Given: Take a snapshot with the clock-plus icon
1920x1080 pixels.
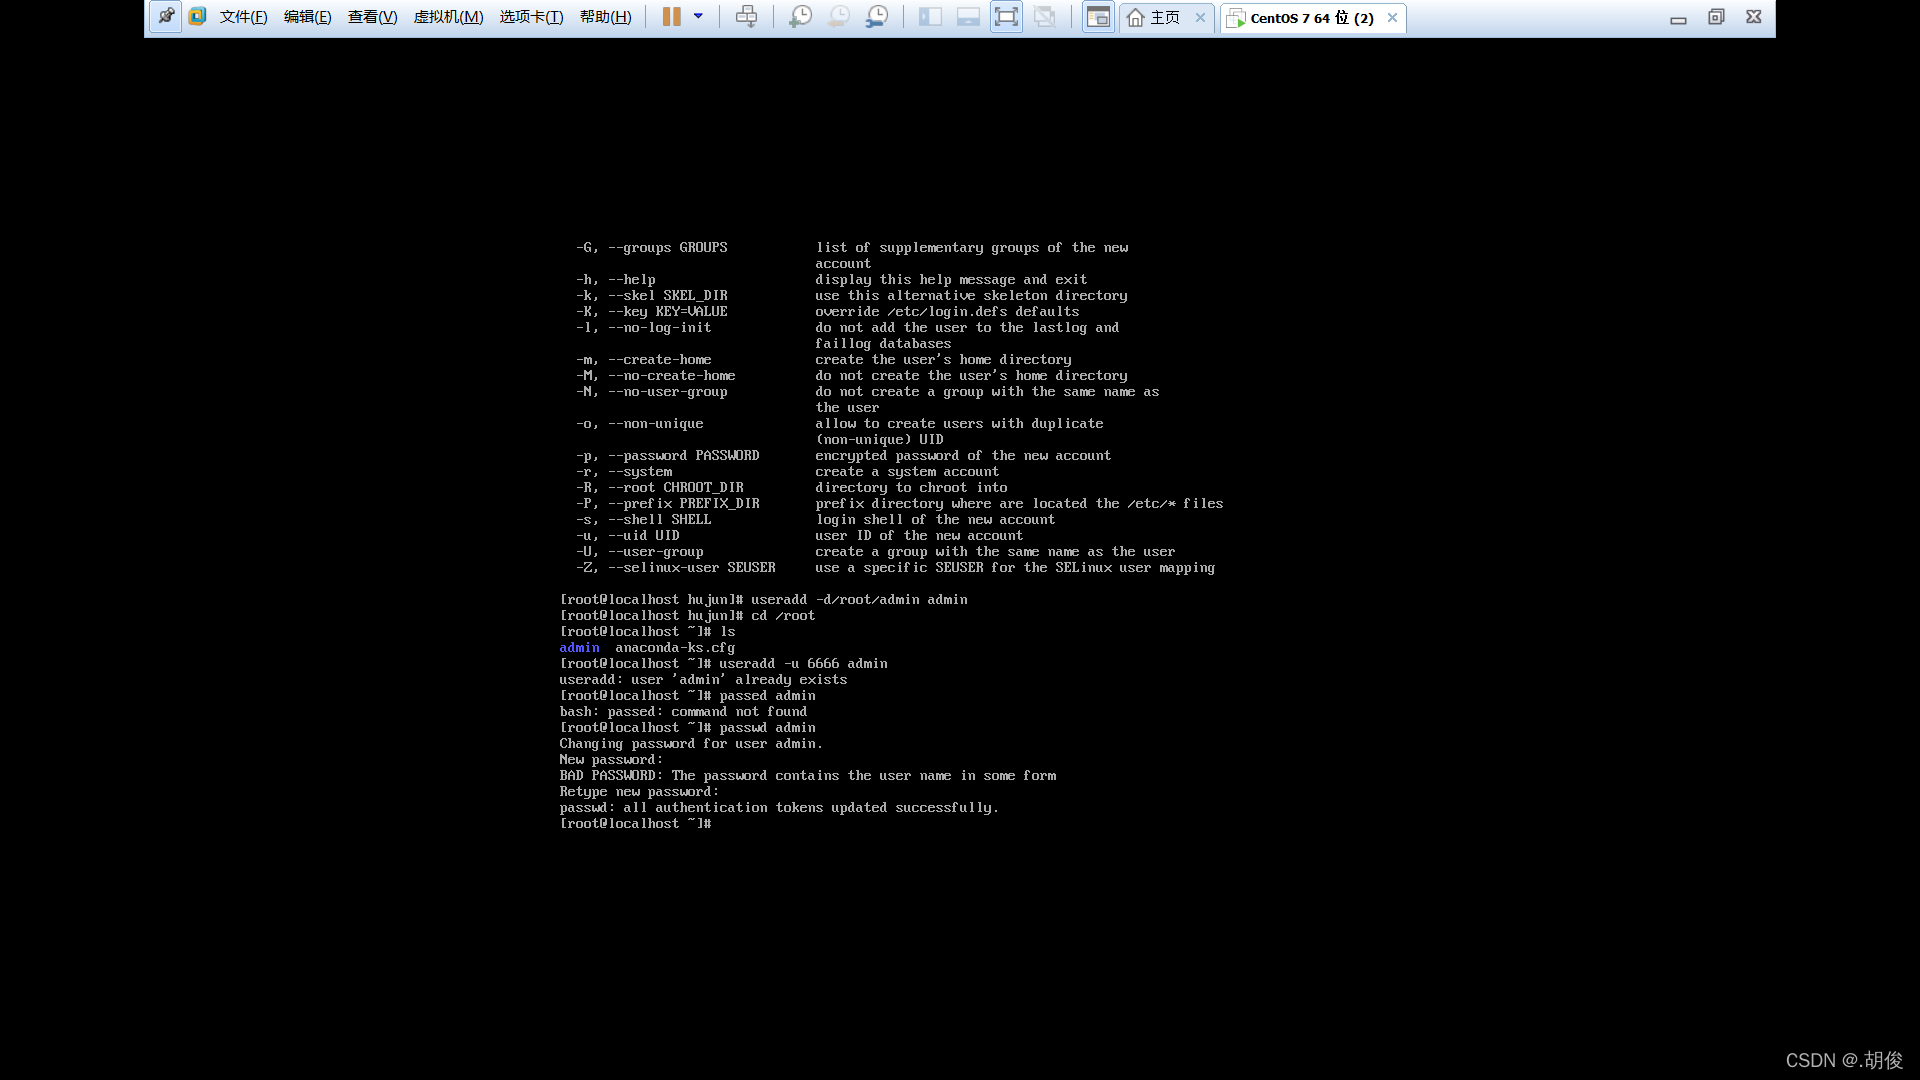Looking at the screenshot, I should [x=800, y=16].
